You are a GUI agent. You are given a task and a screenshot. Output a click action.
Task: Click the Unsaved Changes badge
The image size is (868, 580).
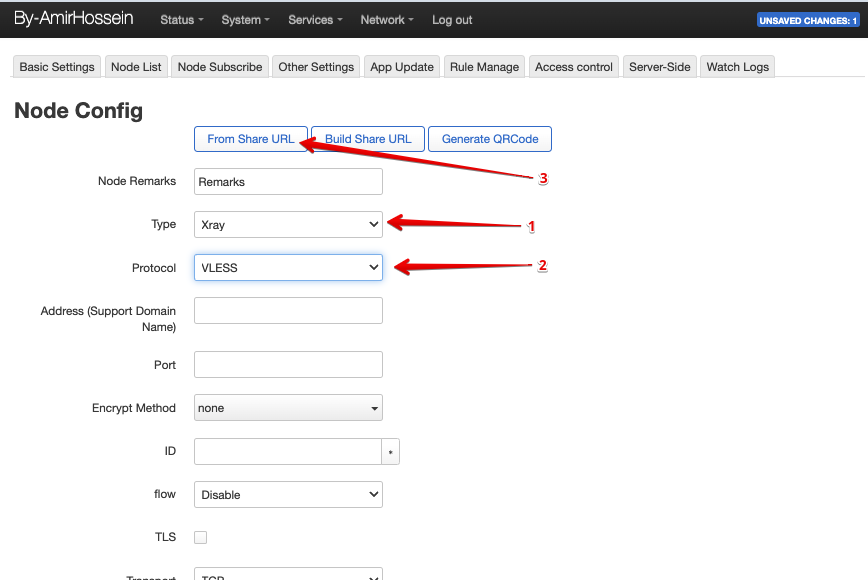[x=808, y=20]
